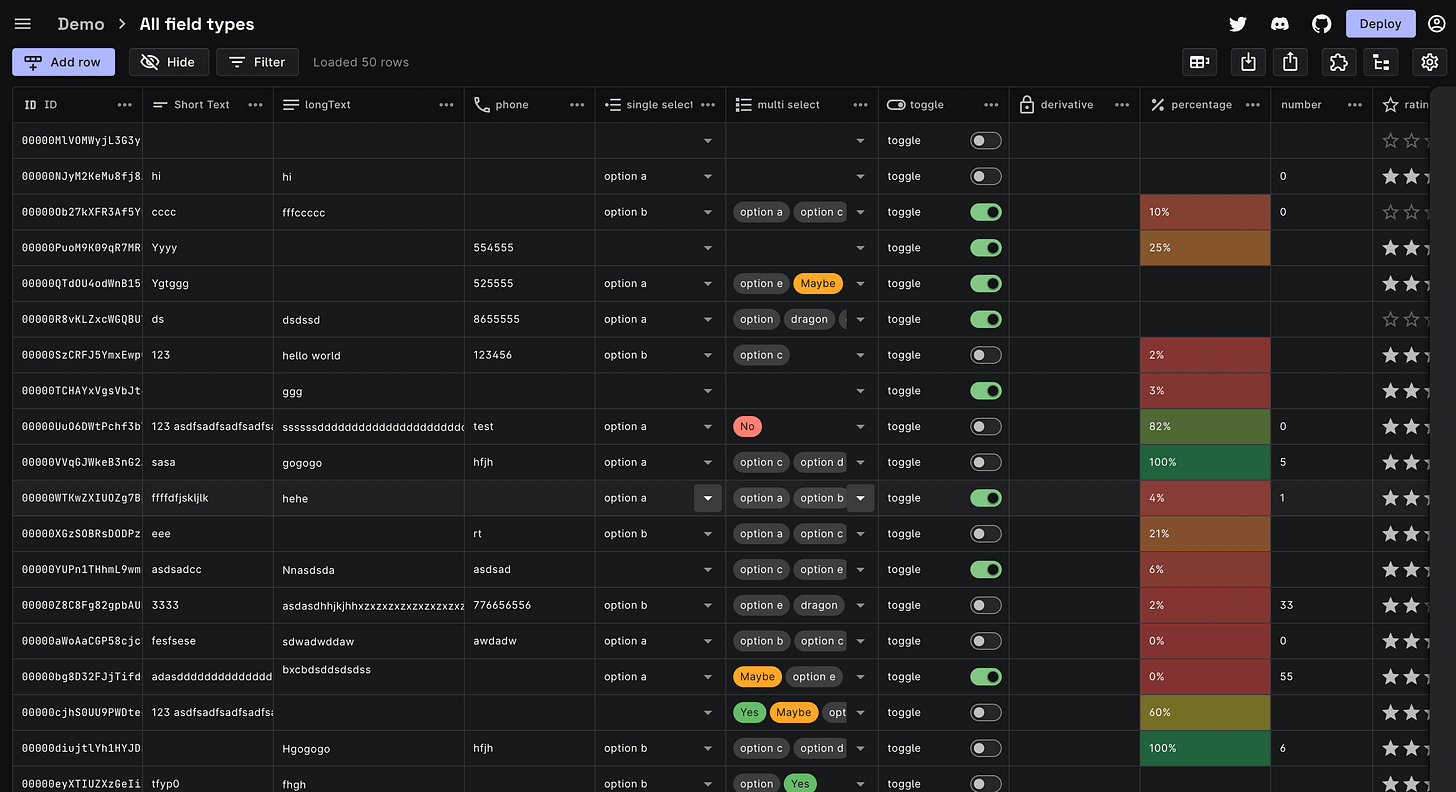
Task: Click number cell containing 55
Action: 1321,677
